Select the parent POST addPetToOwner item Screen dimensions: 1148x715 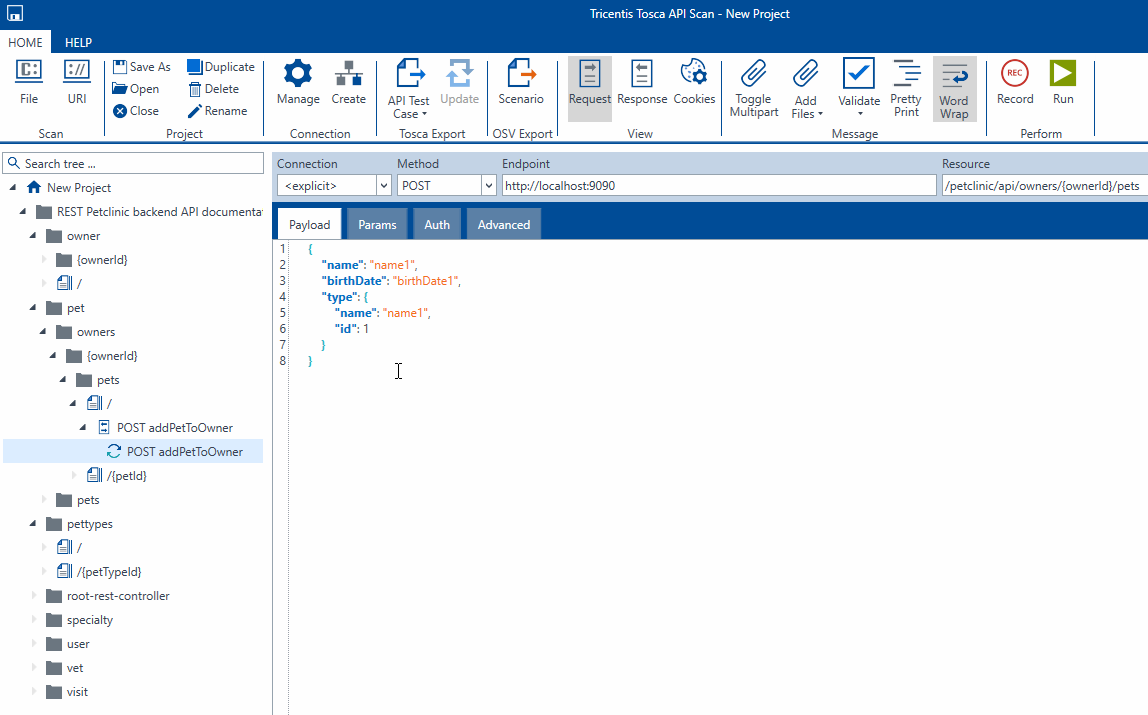coord(174,427)
